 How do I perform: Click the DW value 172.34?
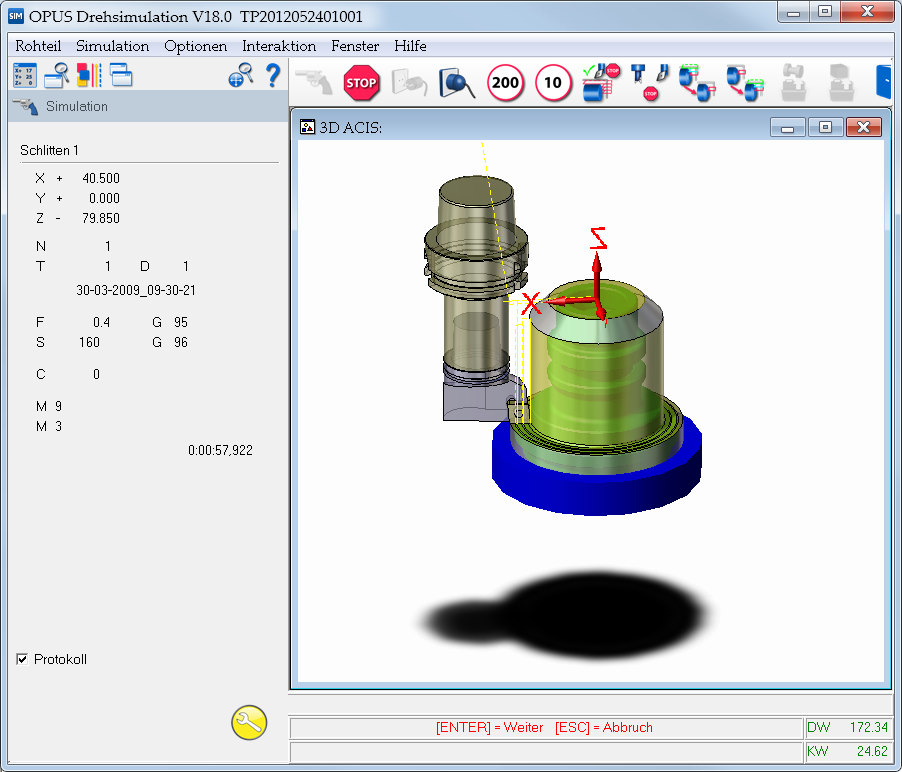pyautogui.click(x=869, y=728)
